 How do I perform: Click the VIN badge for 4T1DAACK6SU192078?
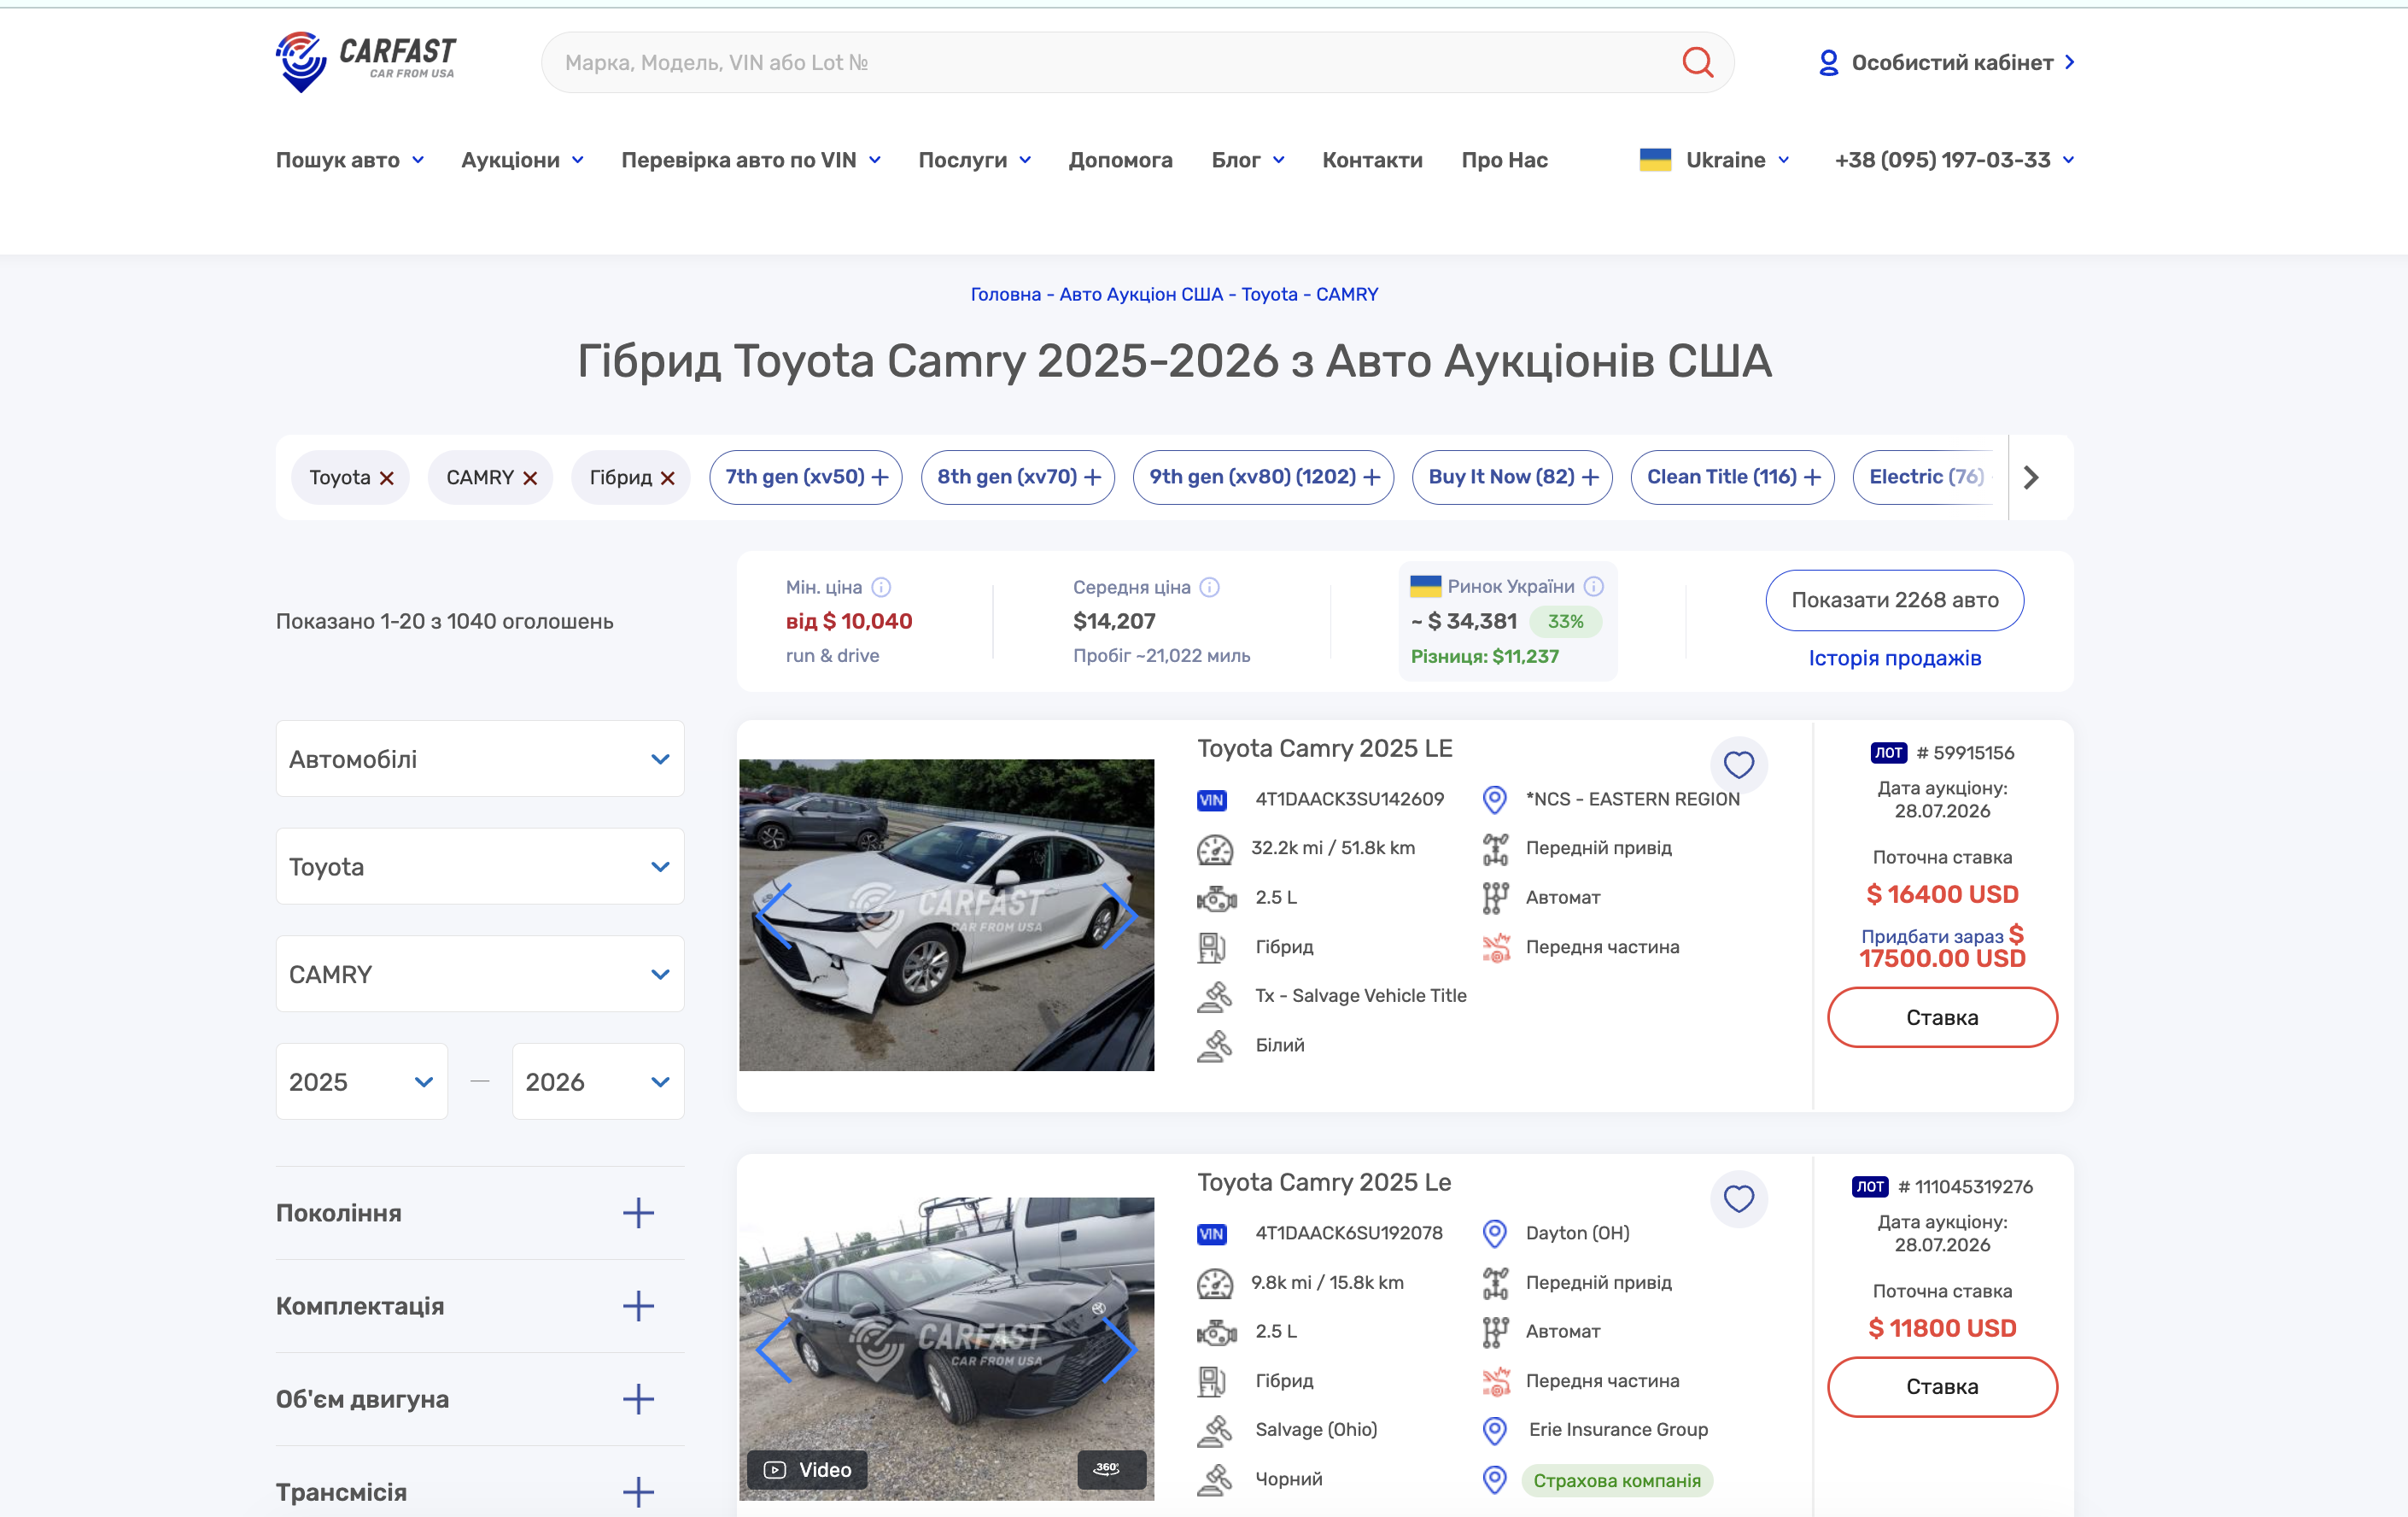(x=1211, y=1234)
